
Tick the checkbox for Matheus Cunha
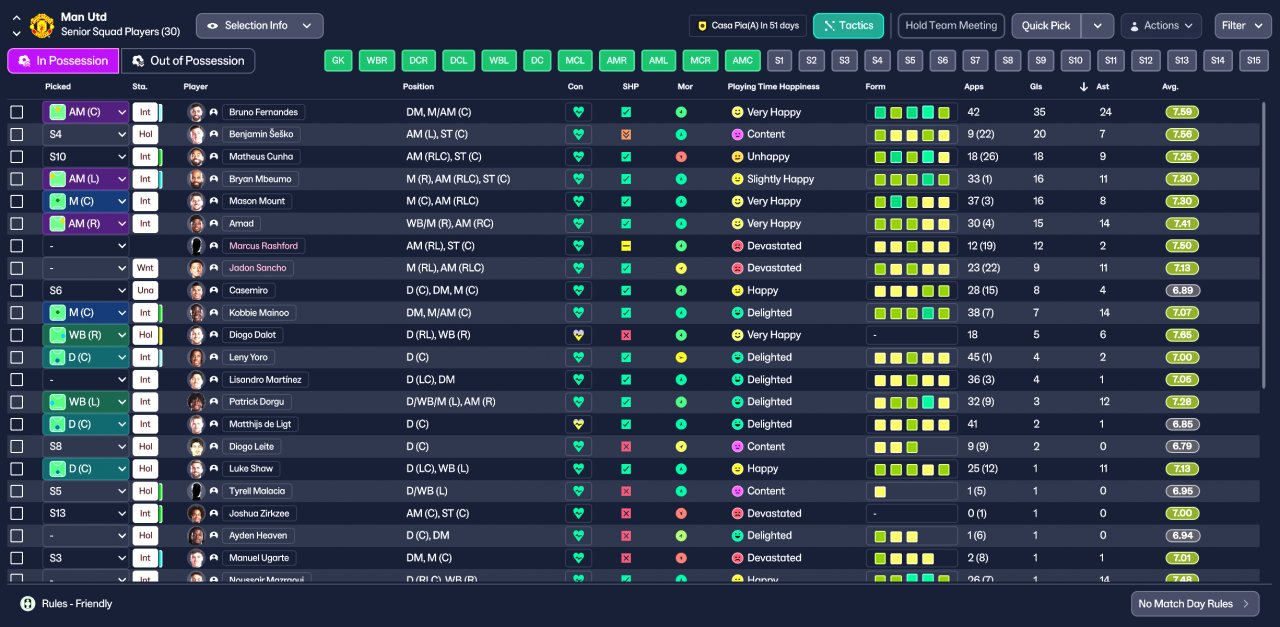point(17,157)
